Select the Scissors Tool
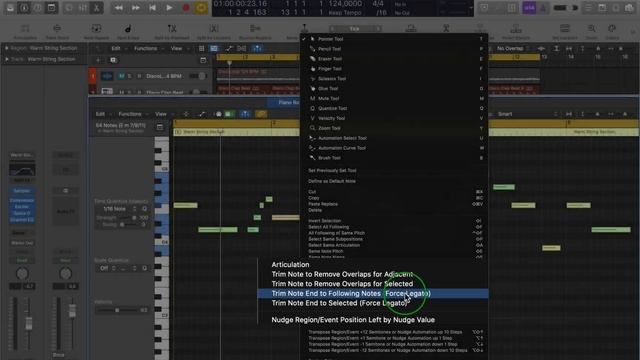The image size is (640, 360). [394, 78]
